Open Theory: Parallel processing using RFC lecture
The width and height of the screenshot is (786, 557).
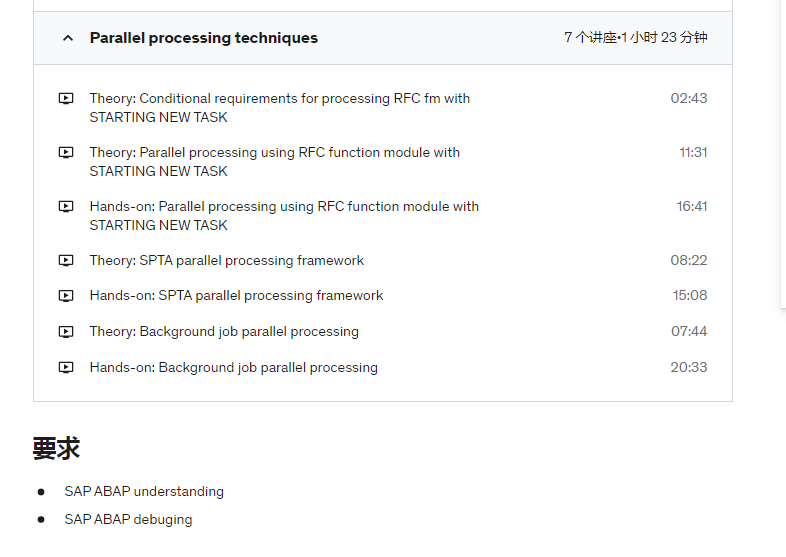[275, 162]
